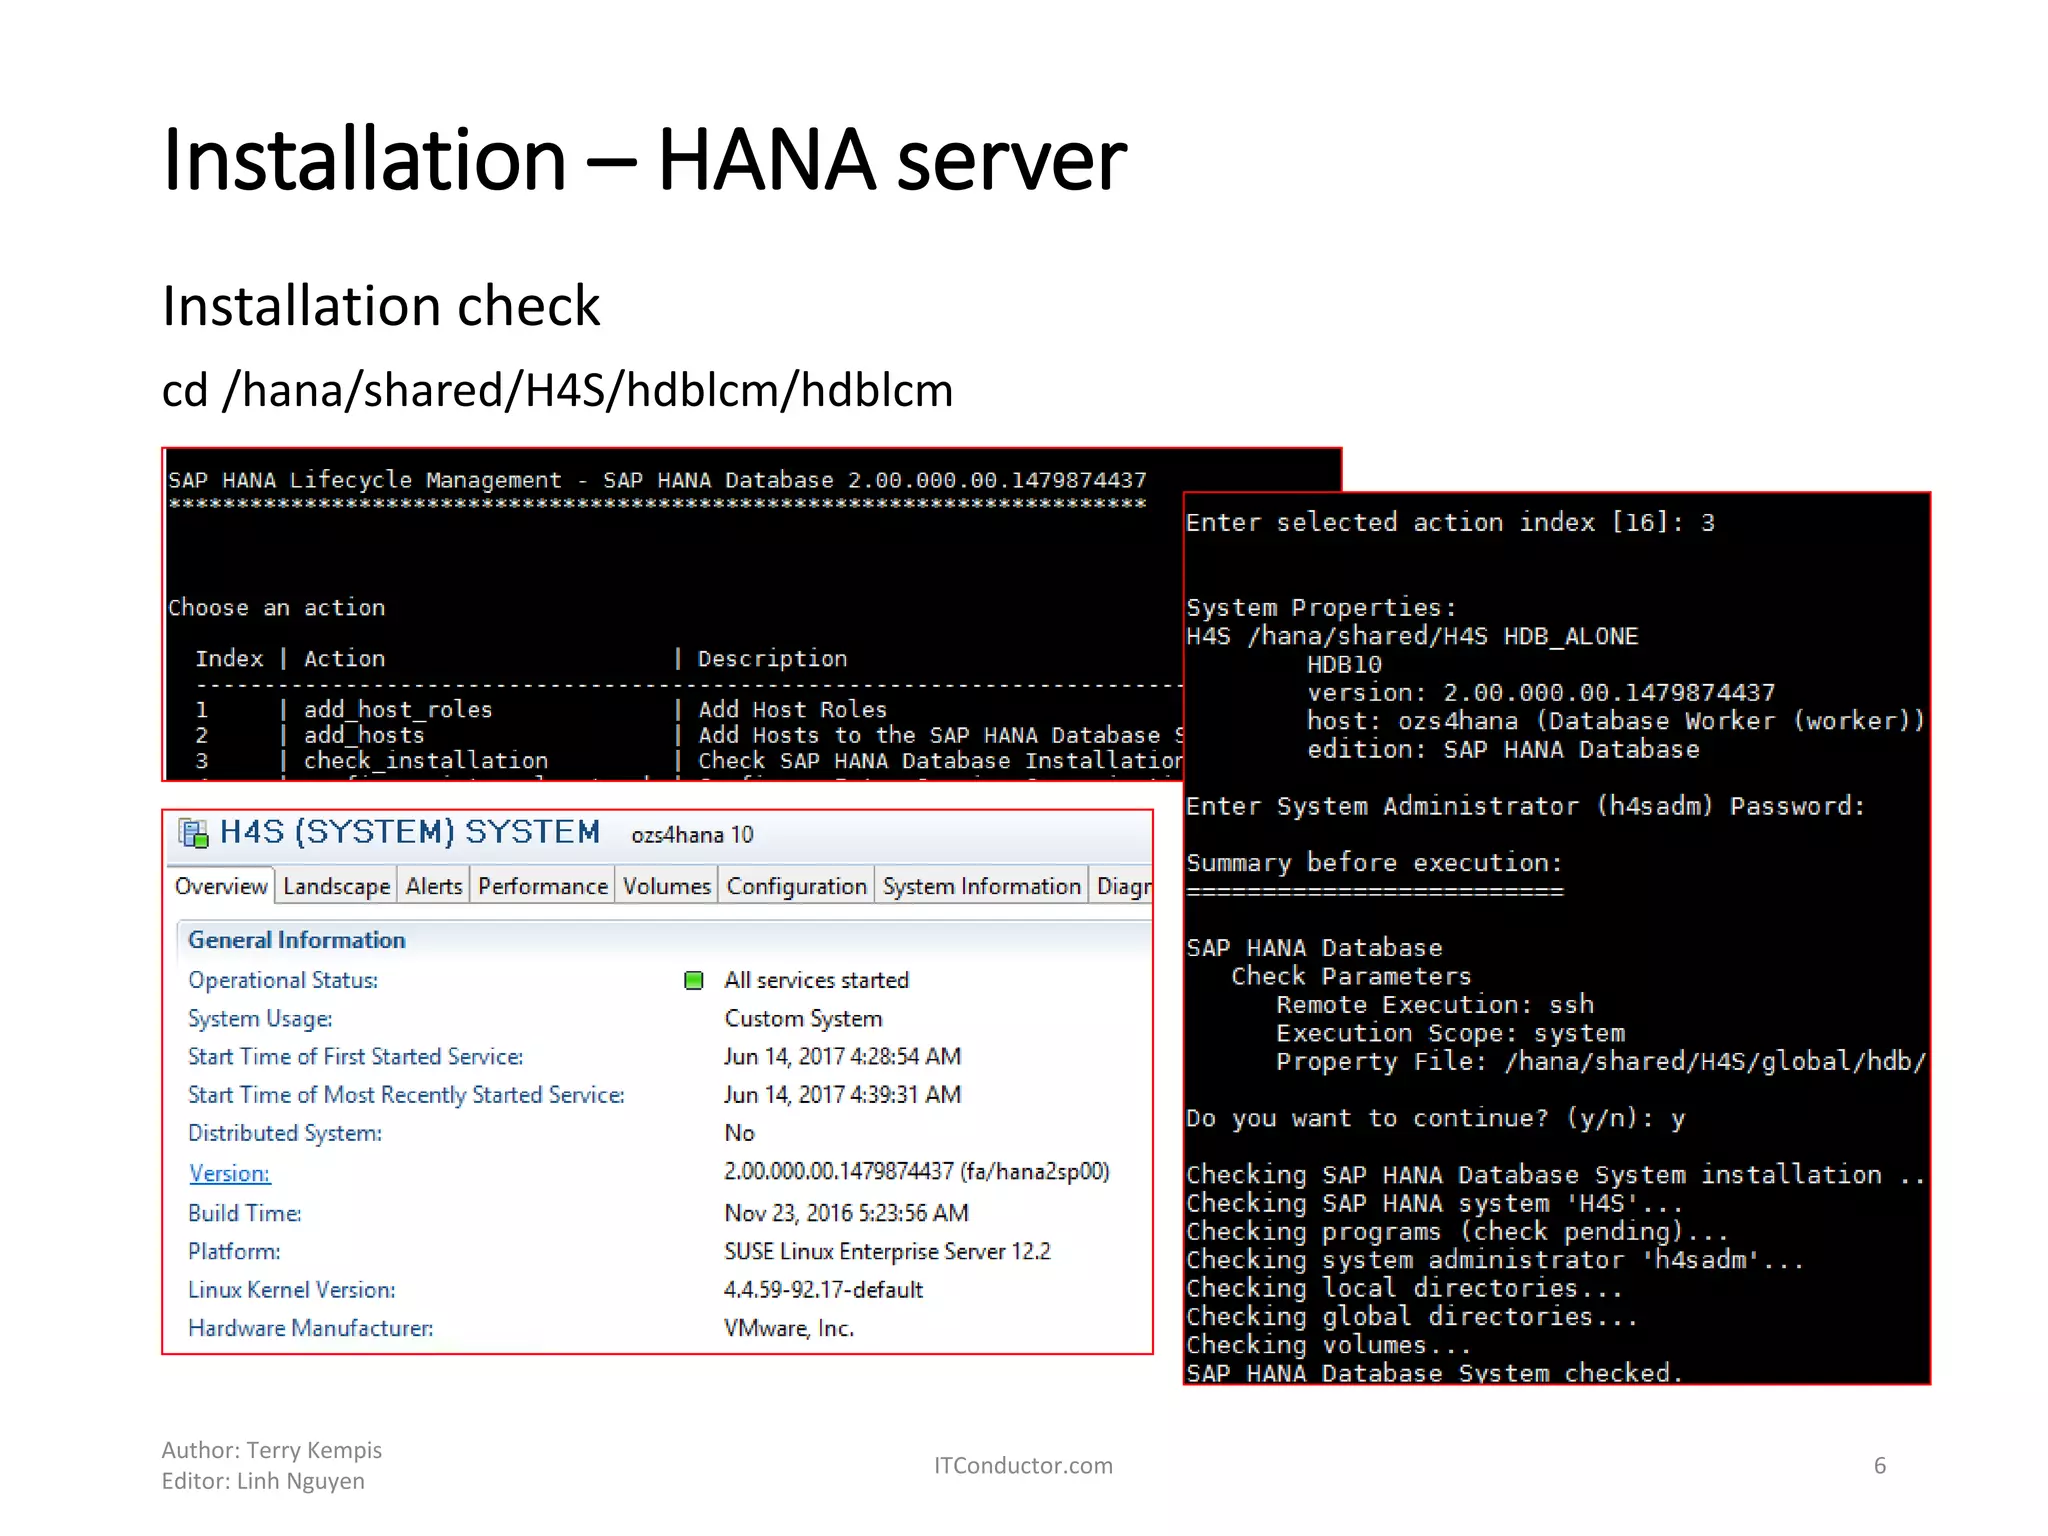Click 'Enter selected action index [16]: 3' line
2048x1536 pixels.
pyautogui.click(x=1450, y=522)
